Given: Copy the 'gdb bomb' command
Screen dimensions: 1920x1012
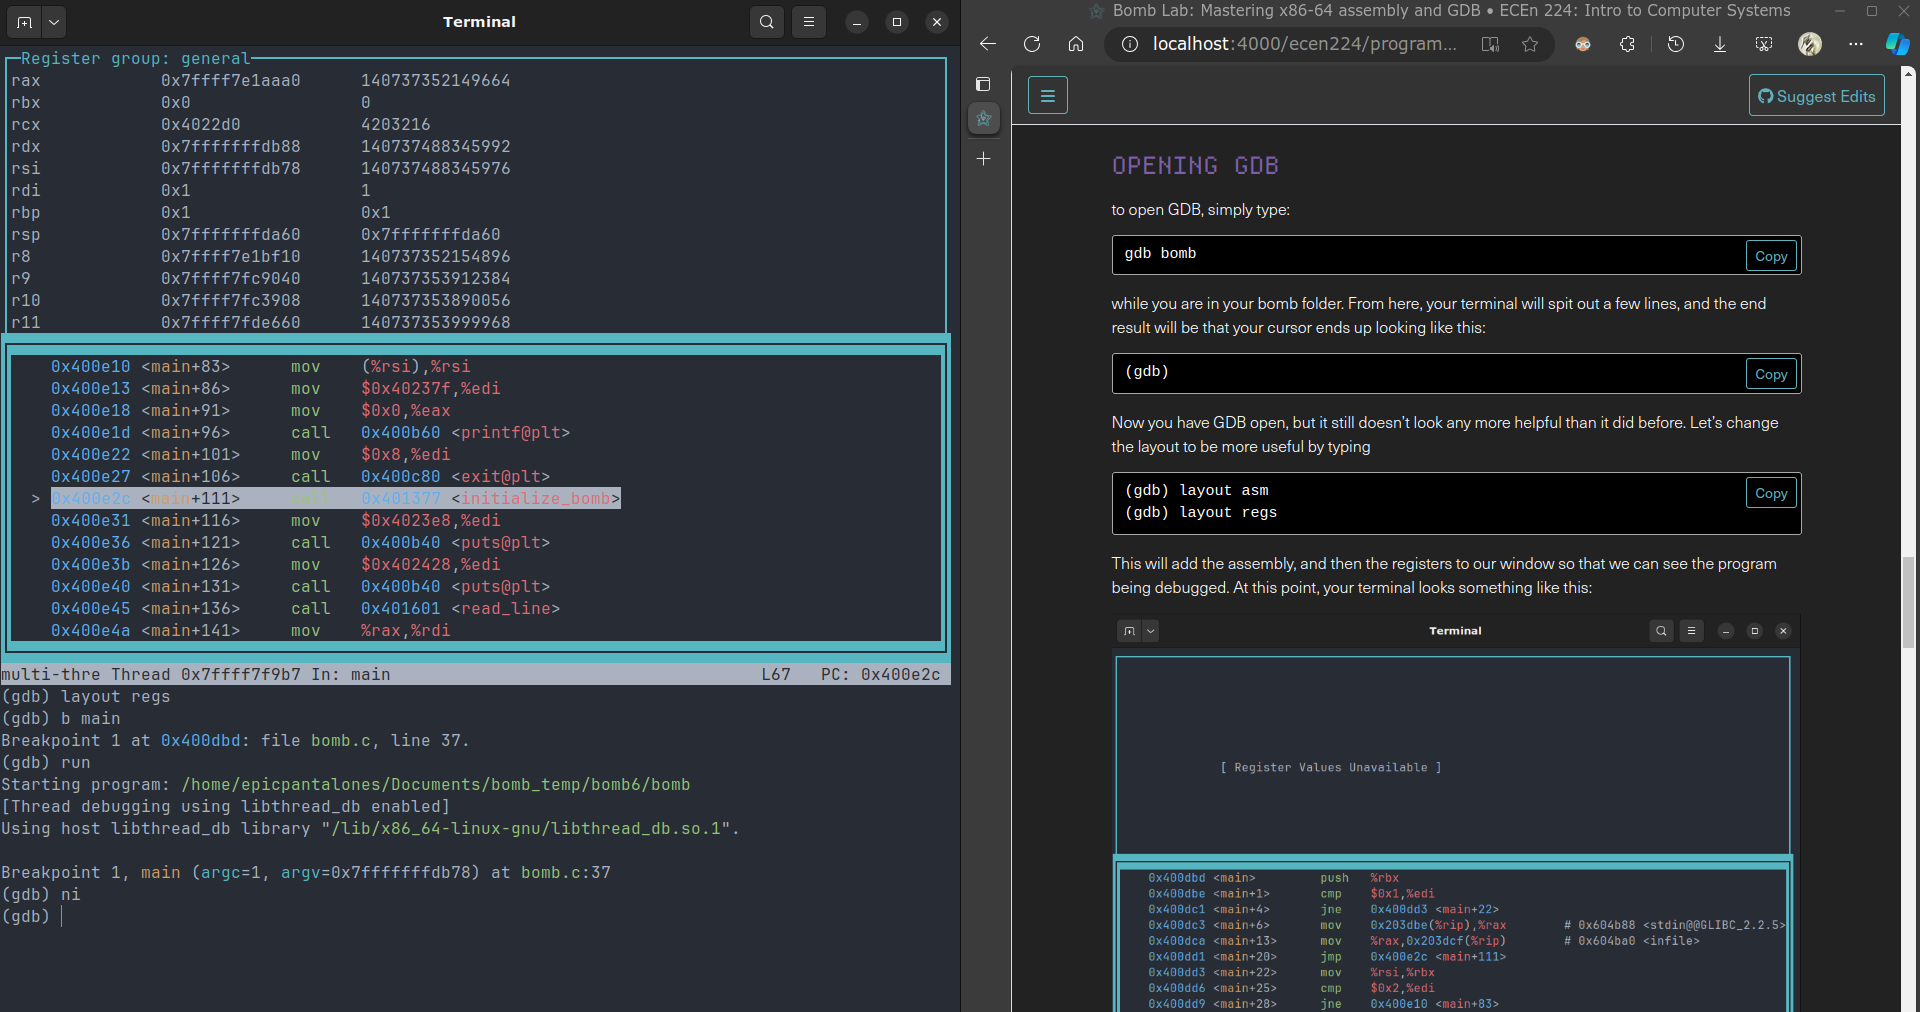Looking at the screenshot, I should point(1770,256).
